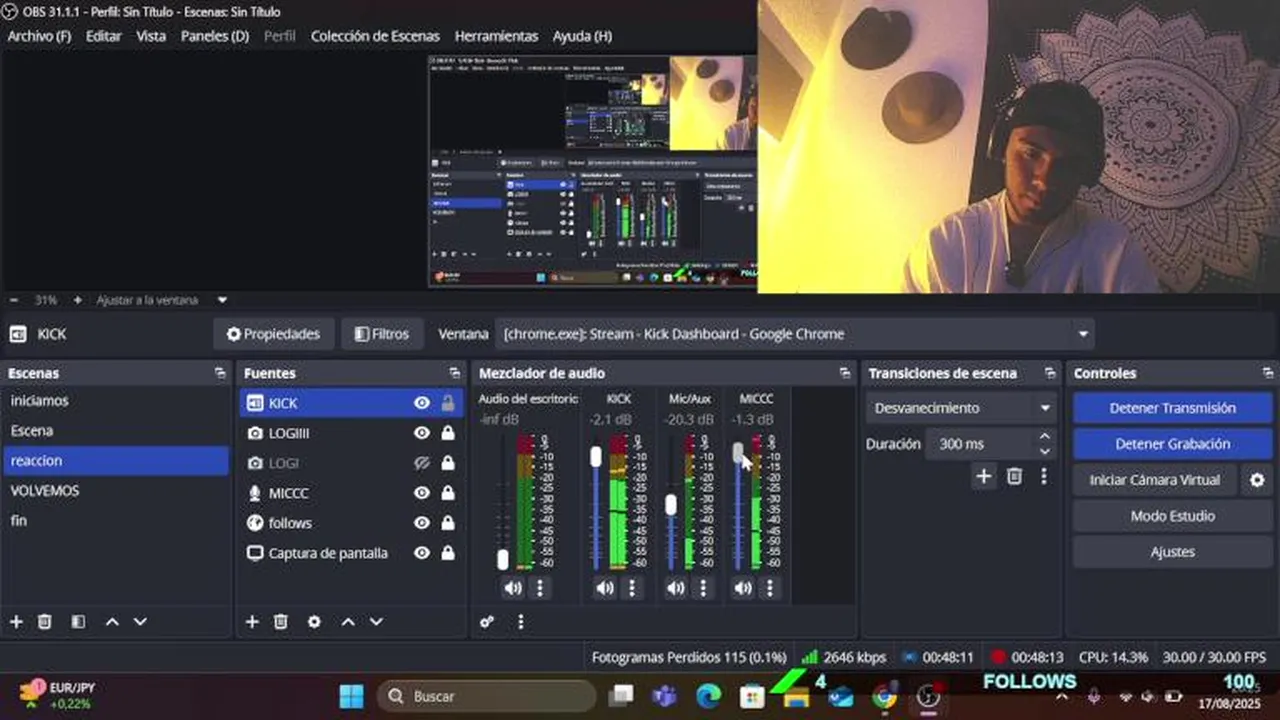Screen dimensions: 1280x720
Task: Unlock the LOGIIII source
Action: point(448,433)
